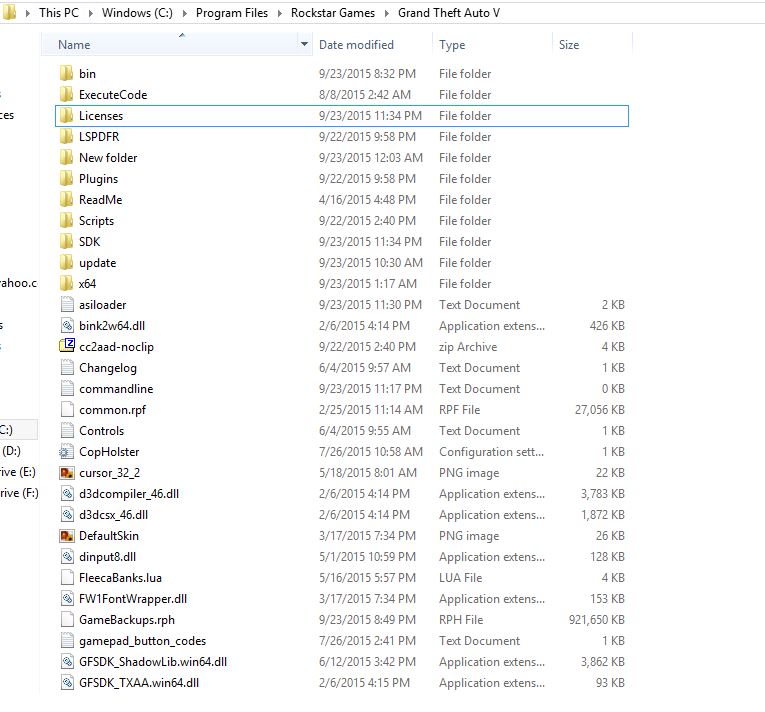
Task: Go to Program Files in the address bar
Action: click(232, 13)
